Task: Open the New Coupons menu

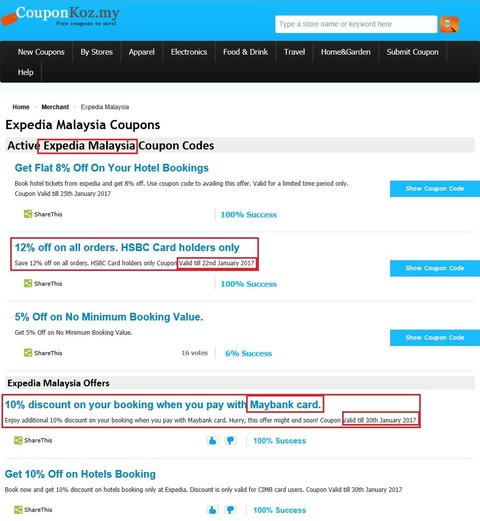Action: 41,52
